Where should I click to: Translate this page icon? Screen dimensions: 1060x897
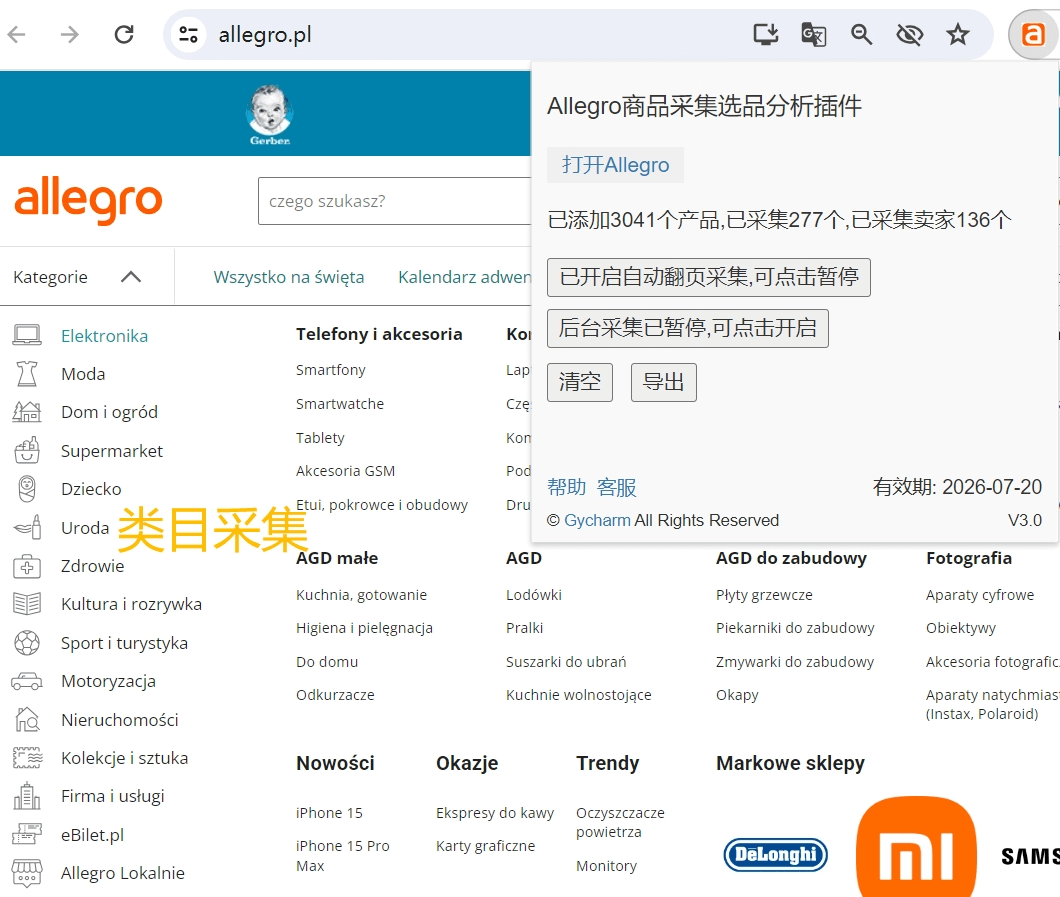(x=813, y=34)
